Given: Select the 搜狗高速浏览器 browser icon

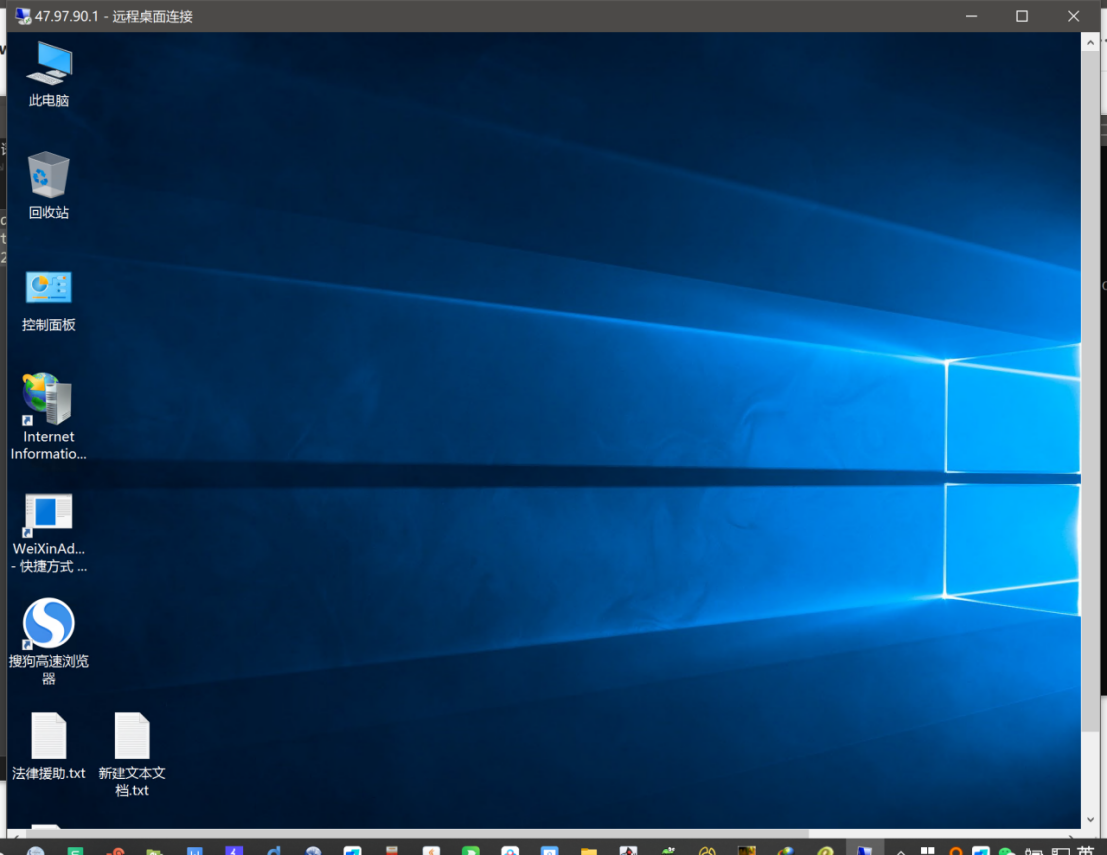Looking at the screenshot, I should point(49,624).
